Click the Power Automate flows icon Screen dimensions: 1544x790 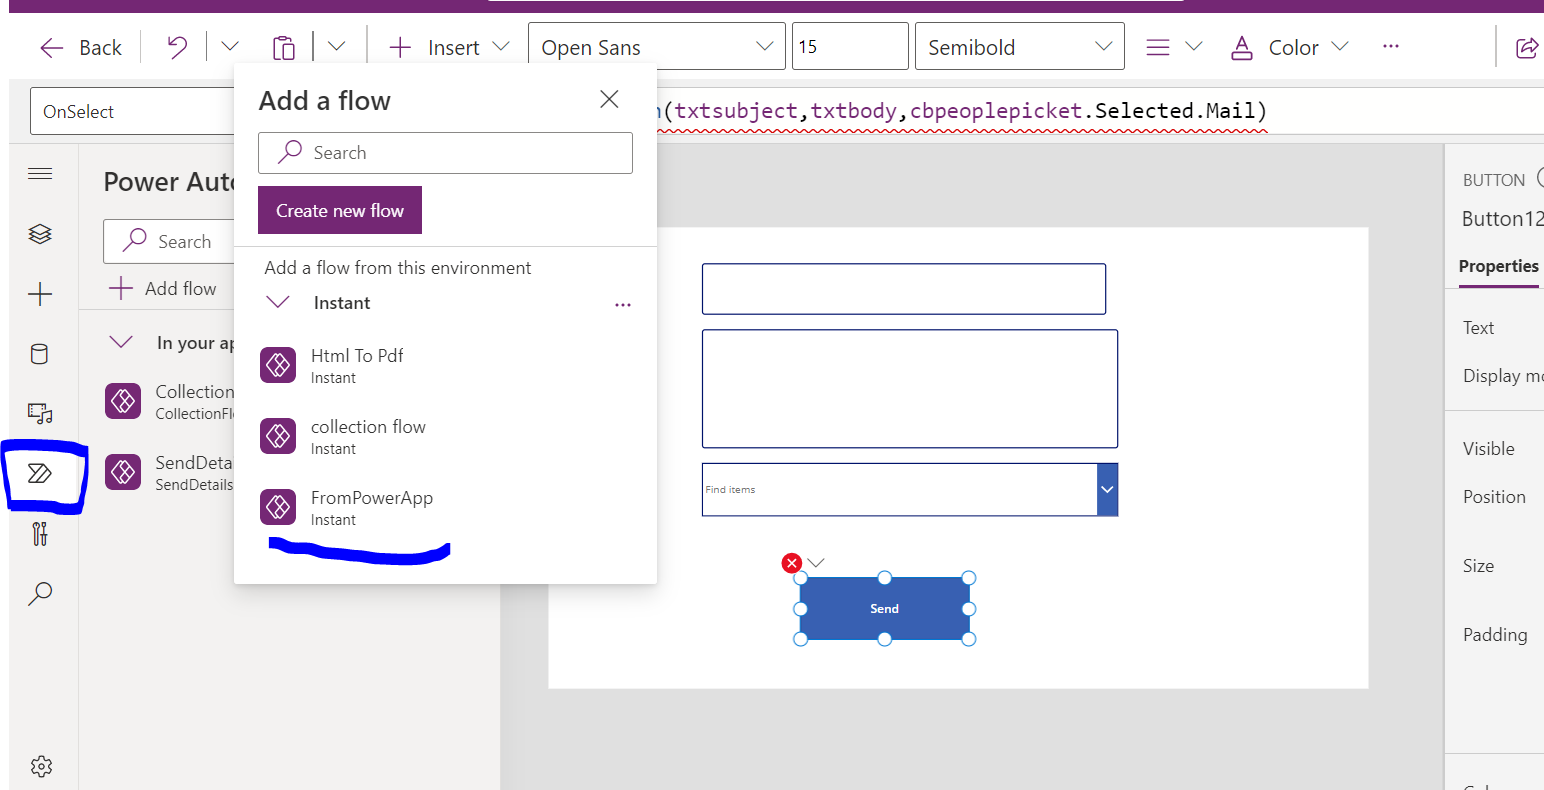pyautogui.click(x=40, y=472)
